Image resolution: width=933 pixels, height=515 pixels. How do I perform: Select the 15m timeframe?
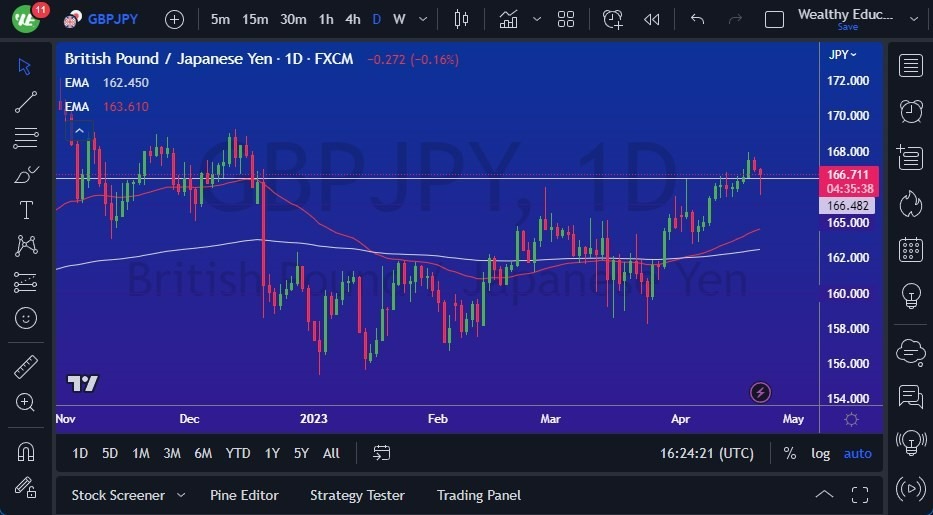(x=255, y=20)
